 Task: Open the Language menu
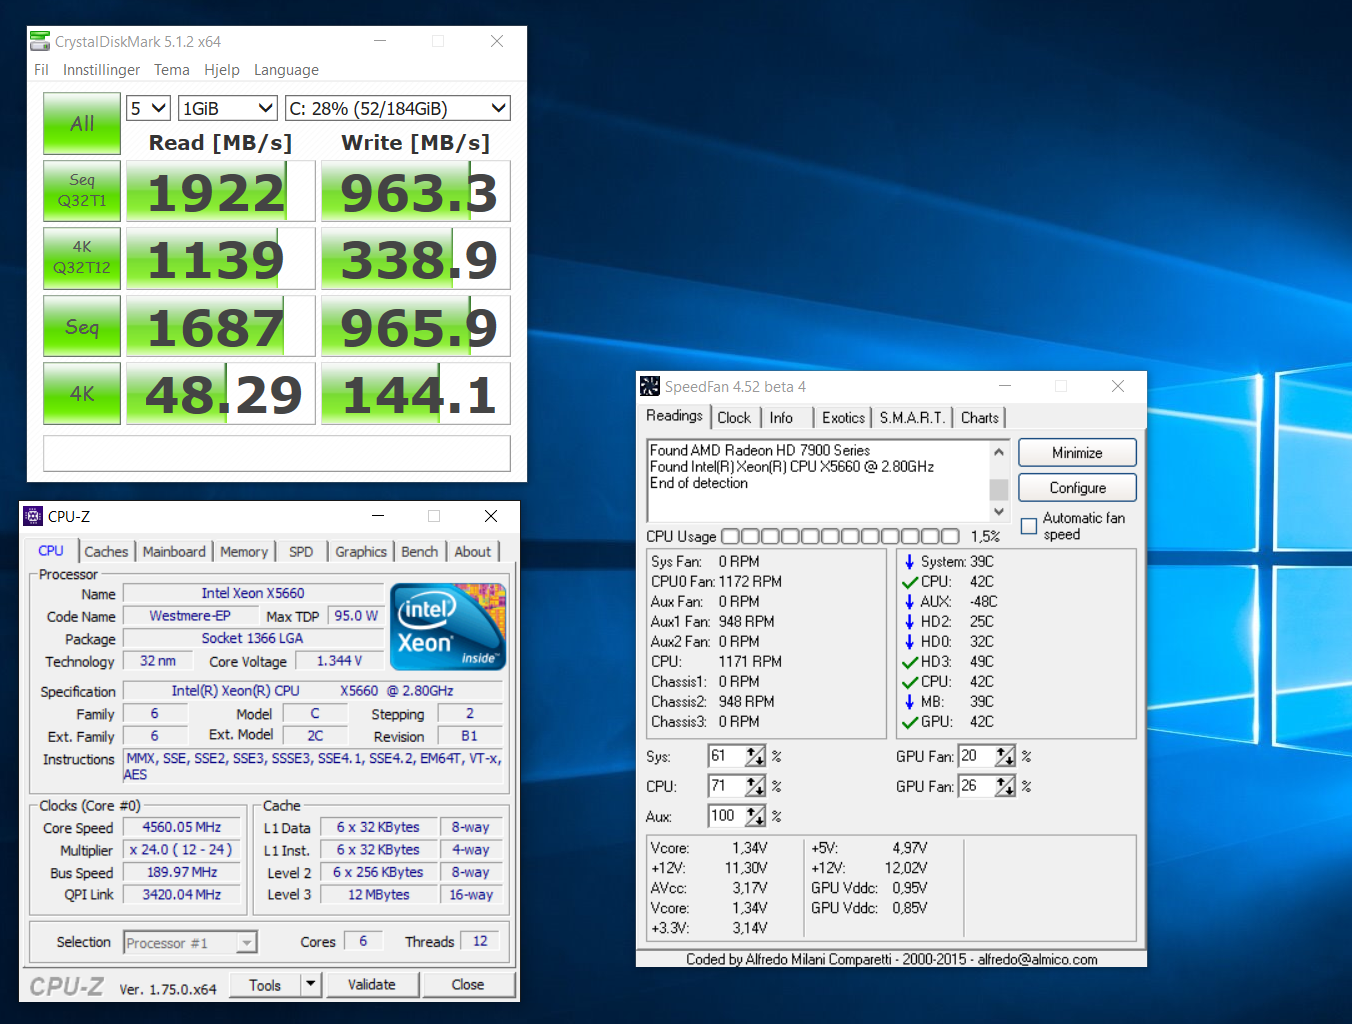286,70
